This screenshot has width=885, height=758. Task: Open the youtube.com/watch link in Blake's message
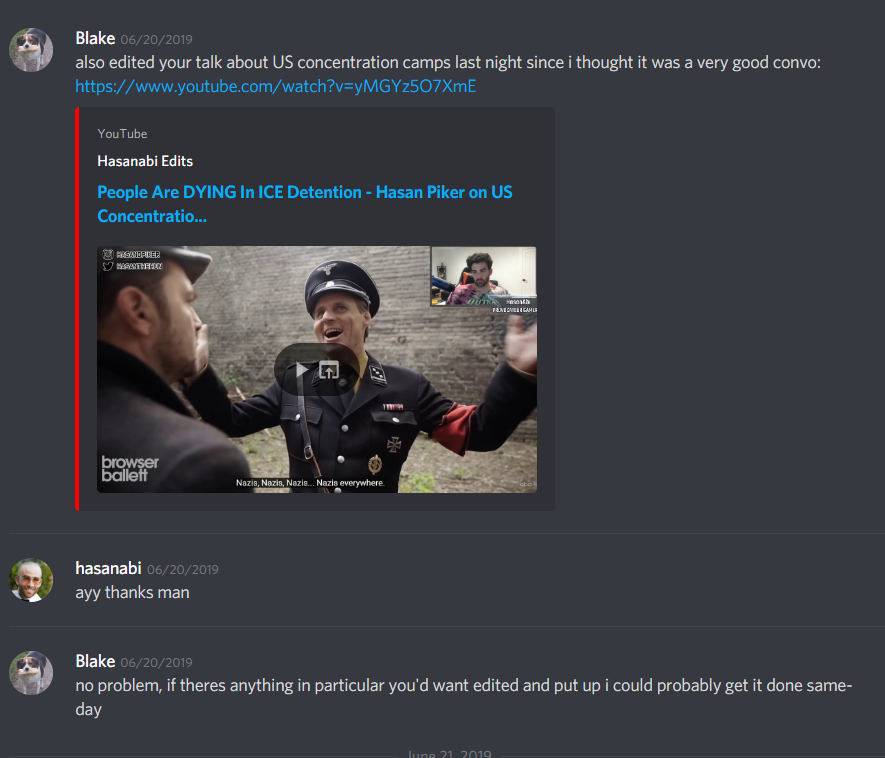point(275,86)
